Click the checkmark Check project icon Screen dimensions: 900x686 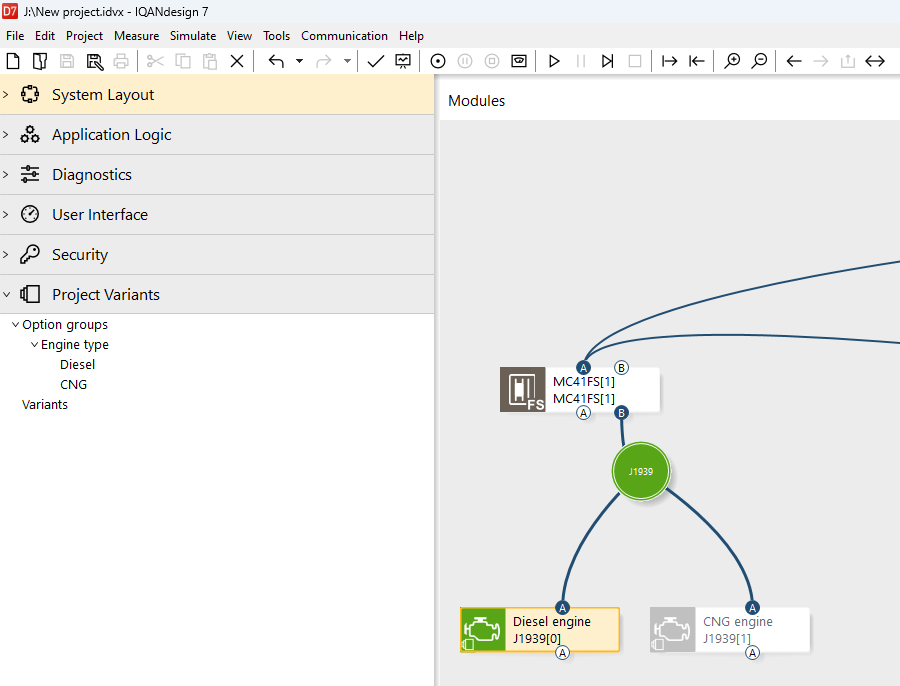375,61
